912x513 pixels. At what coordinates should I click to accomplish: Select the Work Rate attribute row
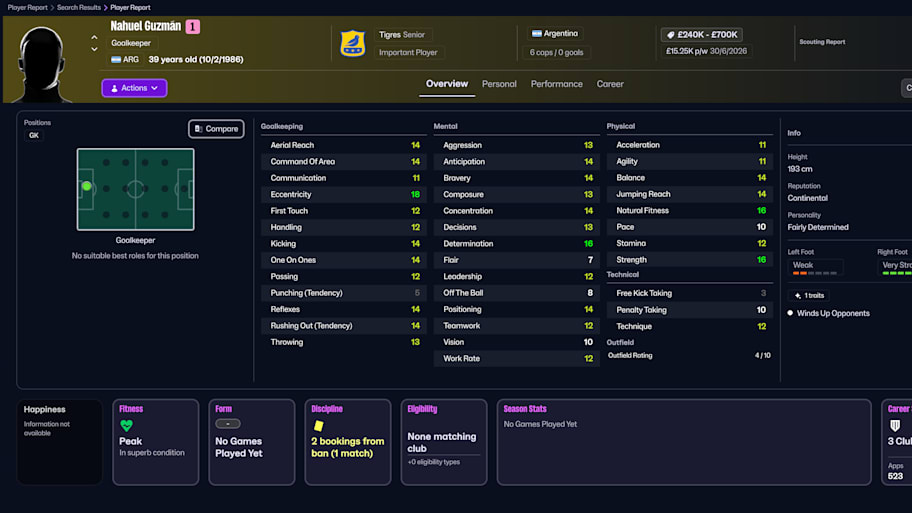click(516, 358)
